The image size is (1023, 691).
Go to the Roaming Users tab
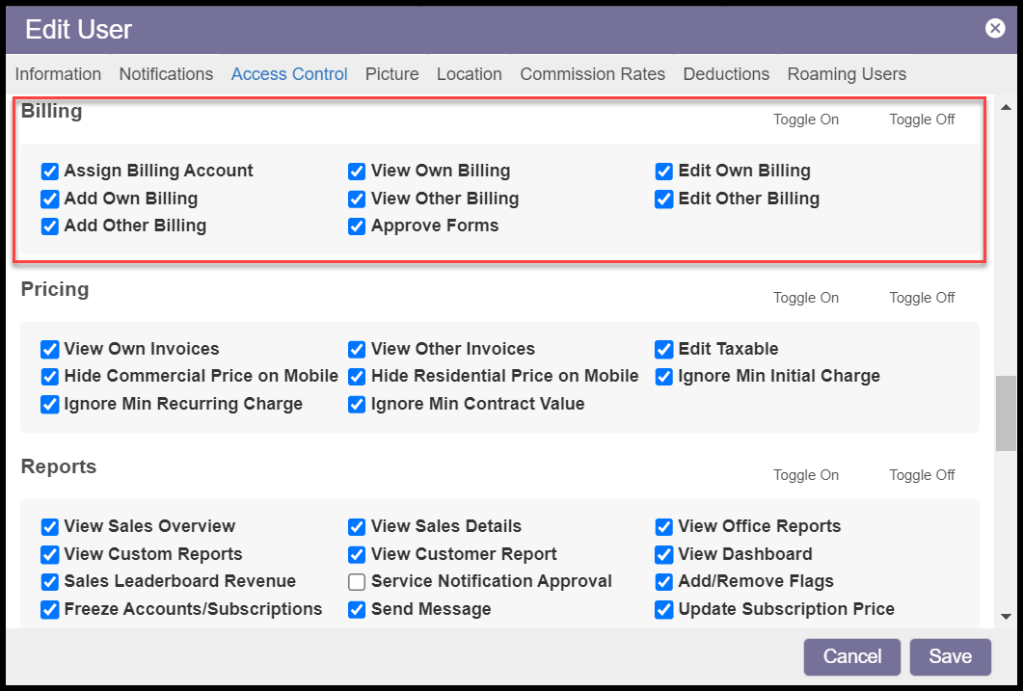click(846, 74)
